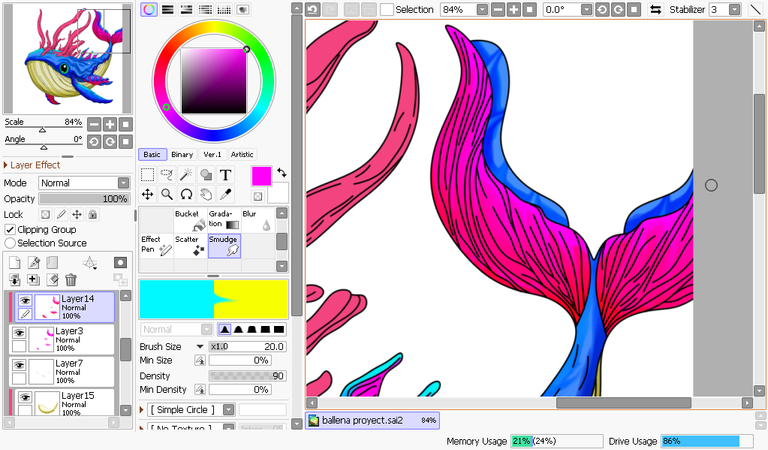
Task: Show the RGB sliders color panel
Action: pos(168,9)
